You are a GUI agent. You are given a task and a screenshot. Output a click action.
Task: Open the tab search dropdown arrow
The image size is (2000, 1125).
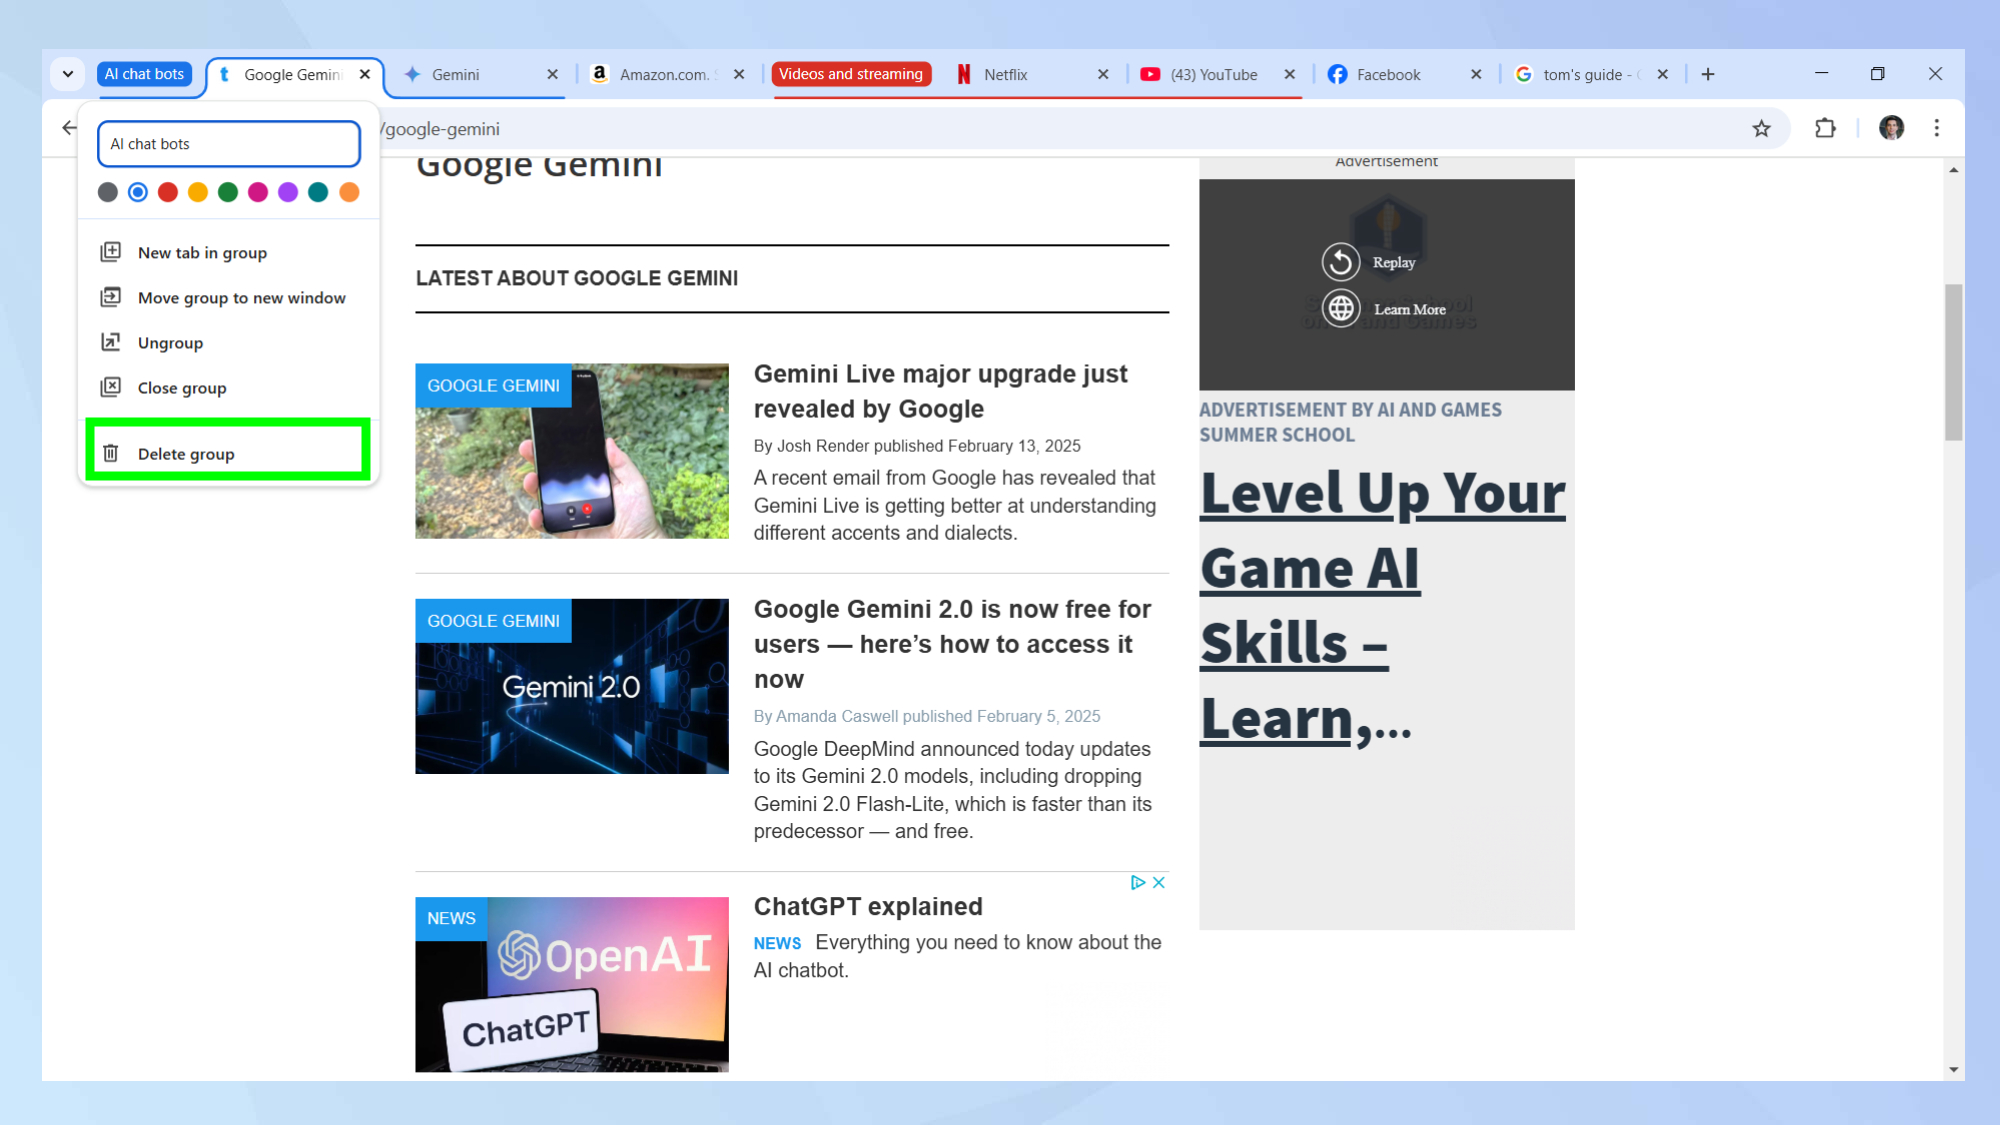click(x=68, y=74)
